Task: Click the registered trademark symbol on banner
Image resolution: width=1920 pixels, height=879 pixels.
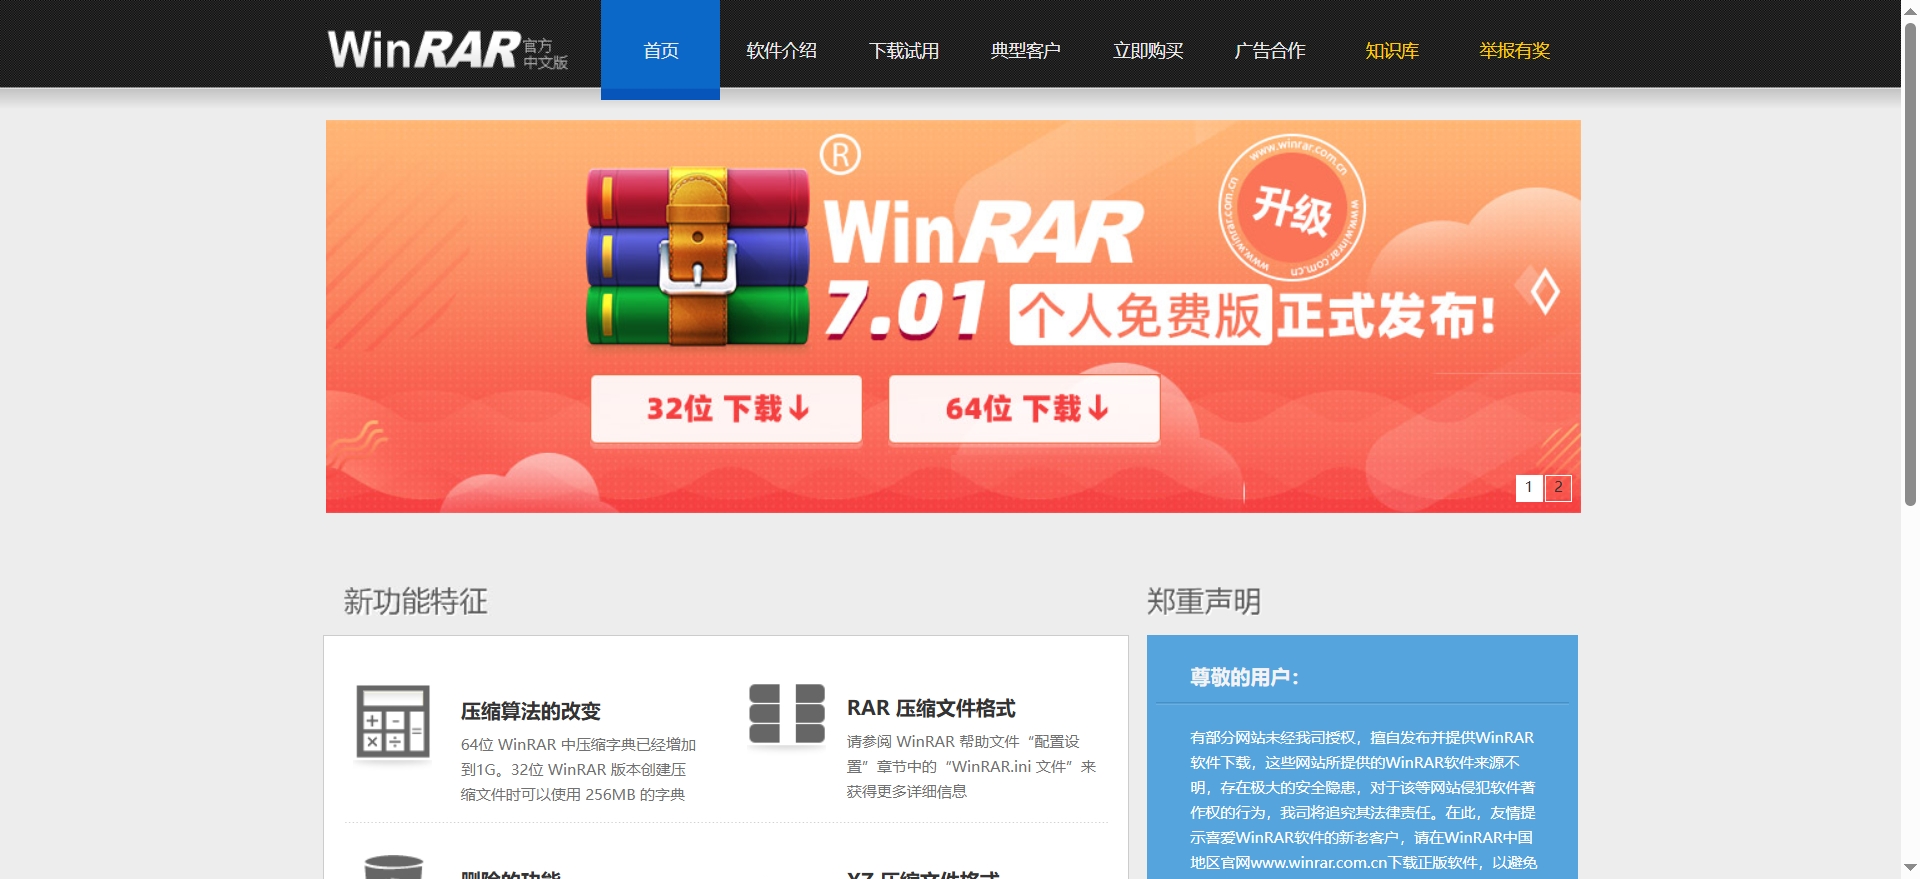Action: point(840,155)
